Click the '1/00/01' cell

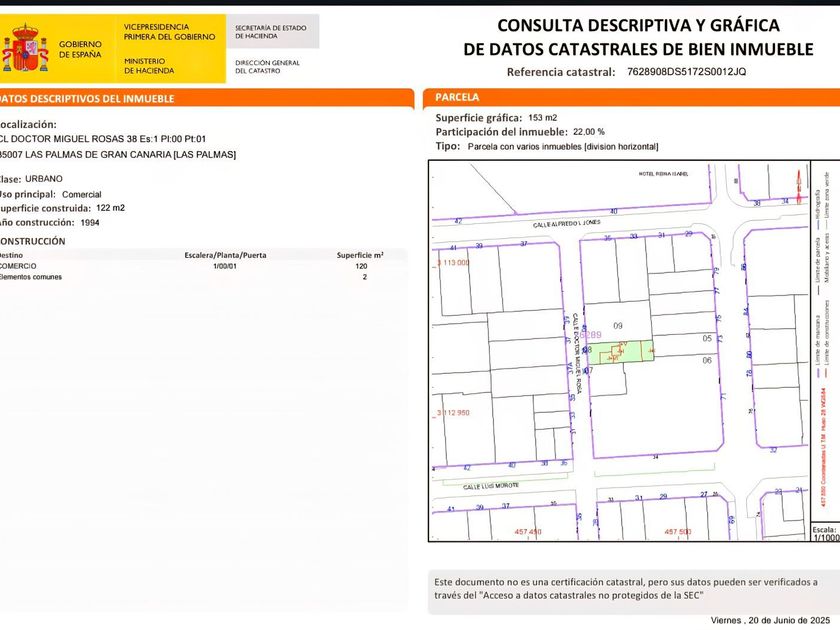click(225, 266)
